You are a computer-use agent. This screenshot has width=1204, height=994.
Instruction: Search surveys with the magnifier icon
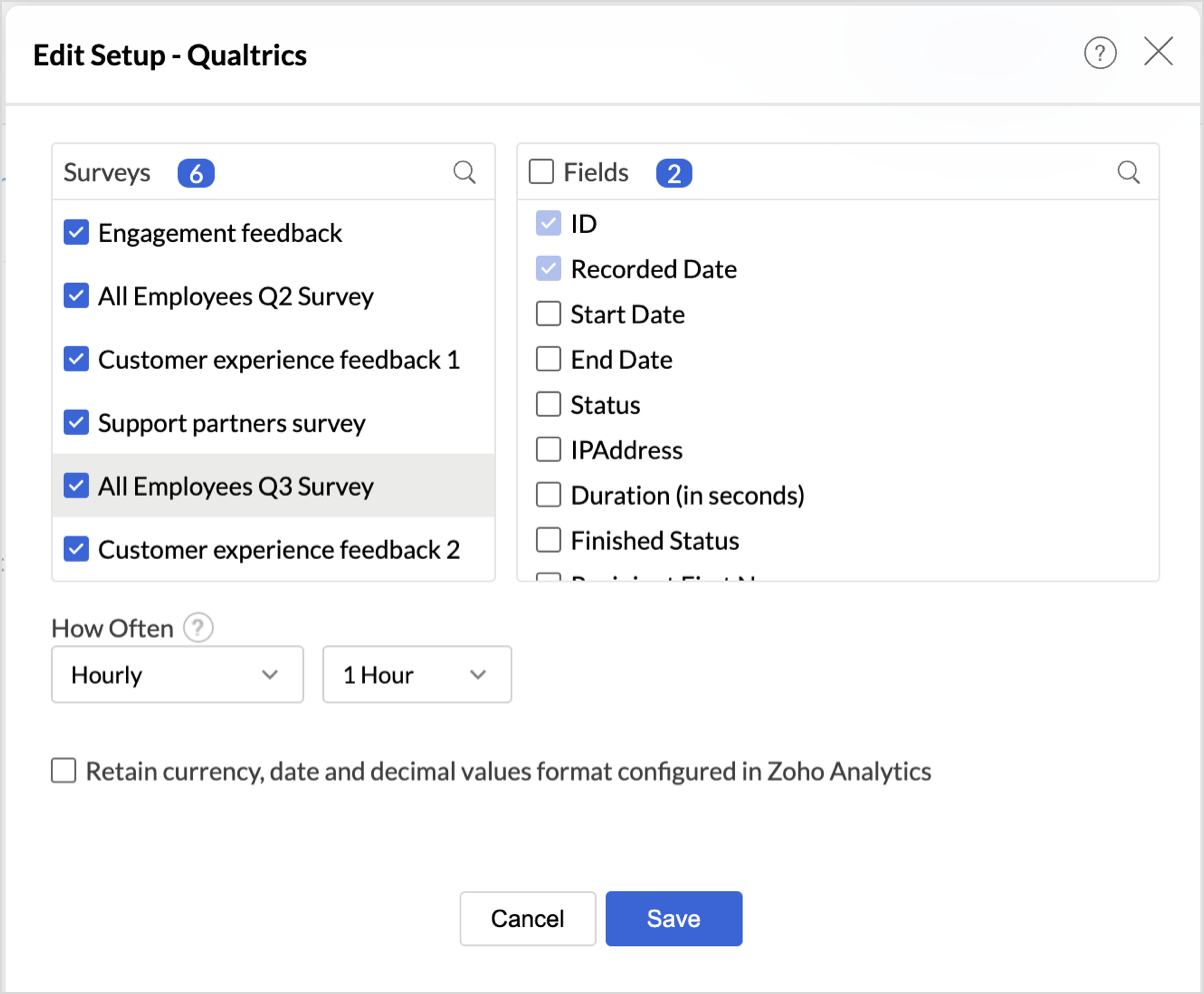click(464, 172)
